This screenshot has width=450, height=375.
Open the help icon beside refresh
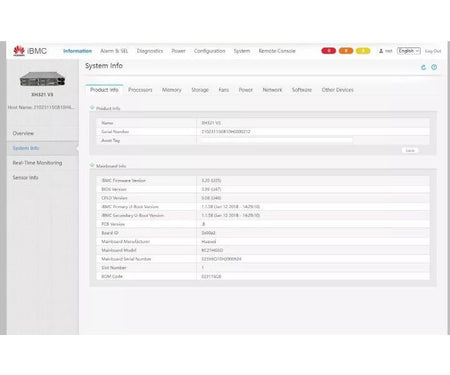click(434, 67)
